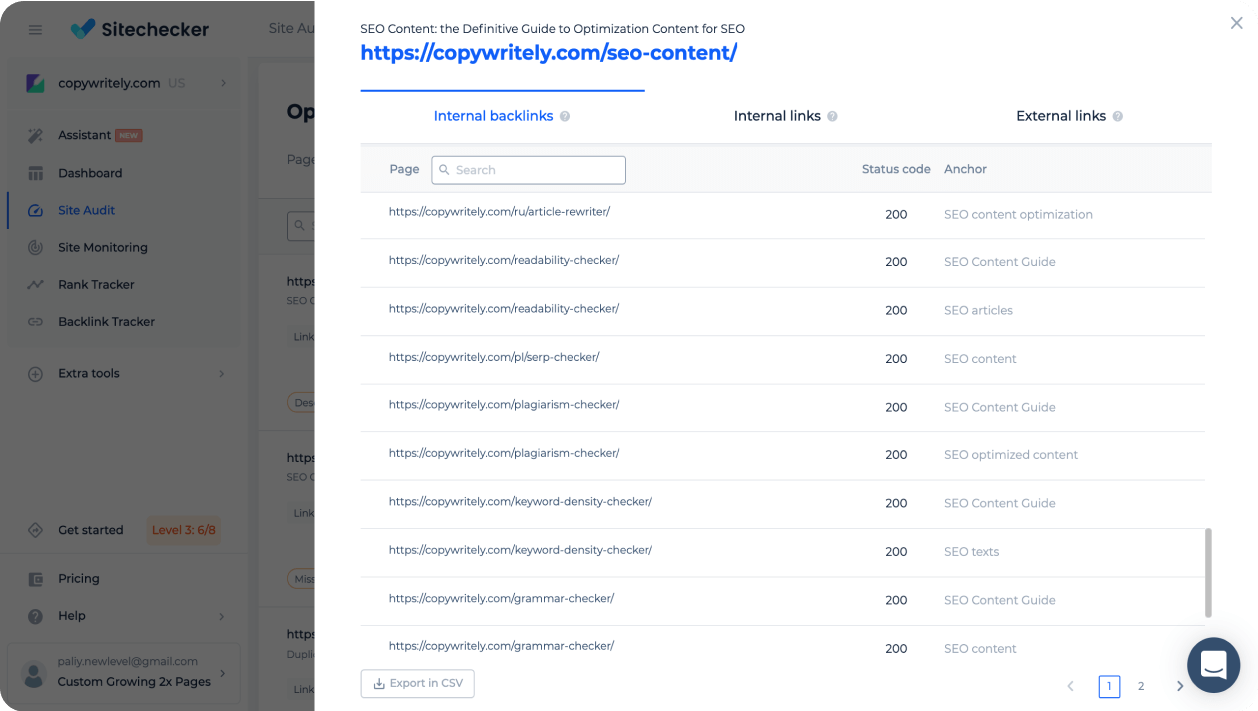The height and width of the screenshot is (711, 1258).
Task: Expand the Help submenu chevron
Action: tap(222, 616)
